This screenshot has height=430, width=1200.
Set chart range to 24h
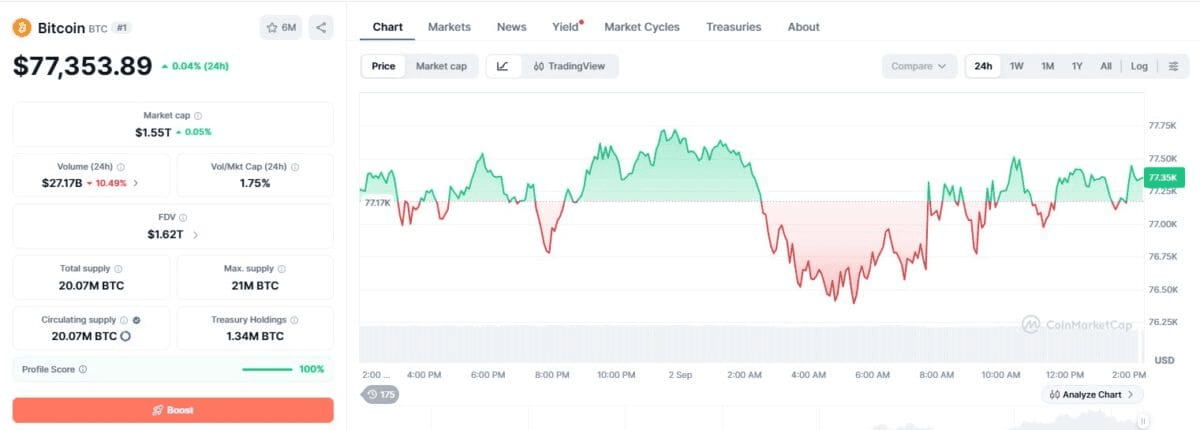point(983,66)
